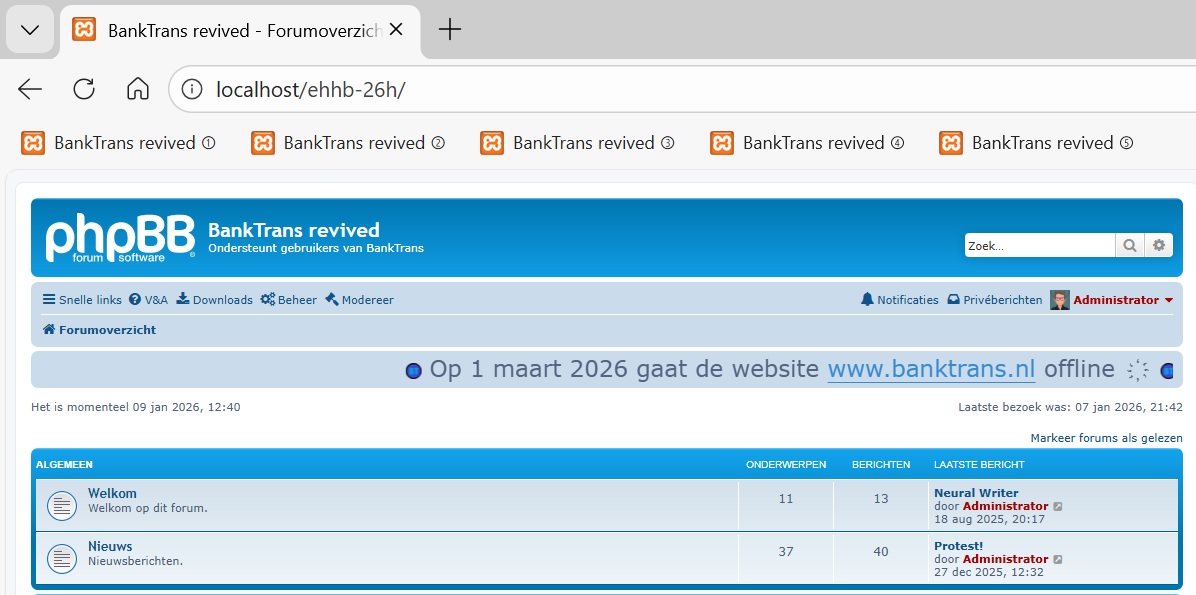Open the tab list chevron
Screen dimensions: 1196x595
[30, 30]
